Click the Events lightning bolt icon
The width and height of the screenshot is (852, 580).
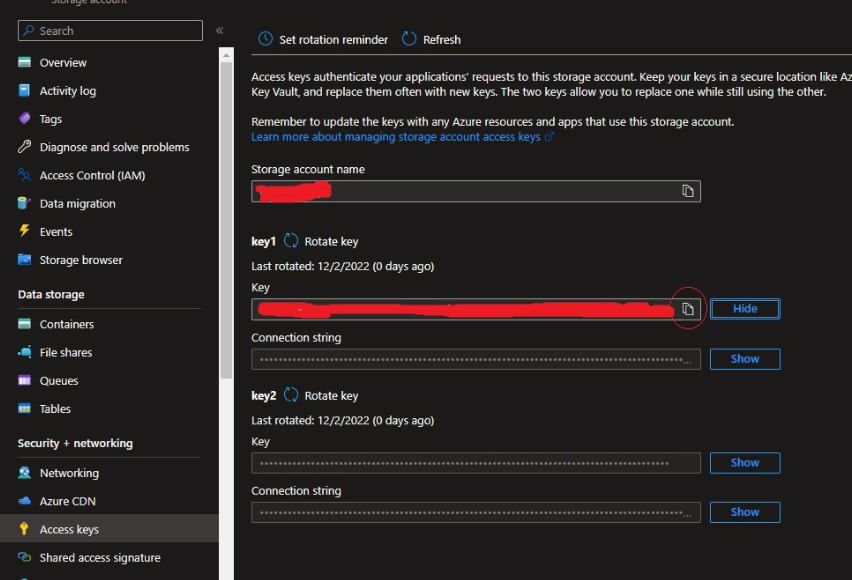pos(24,231)
